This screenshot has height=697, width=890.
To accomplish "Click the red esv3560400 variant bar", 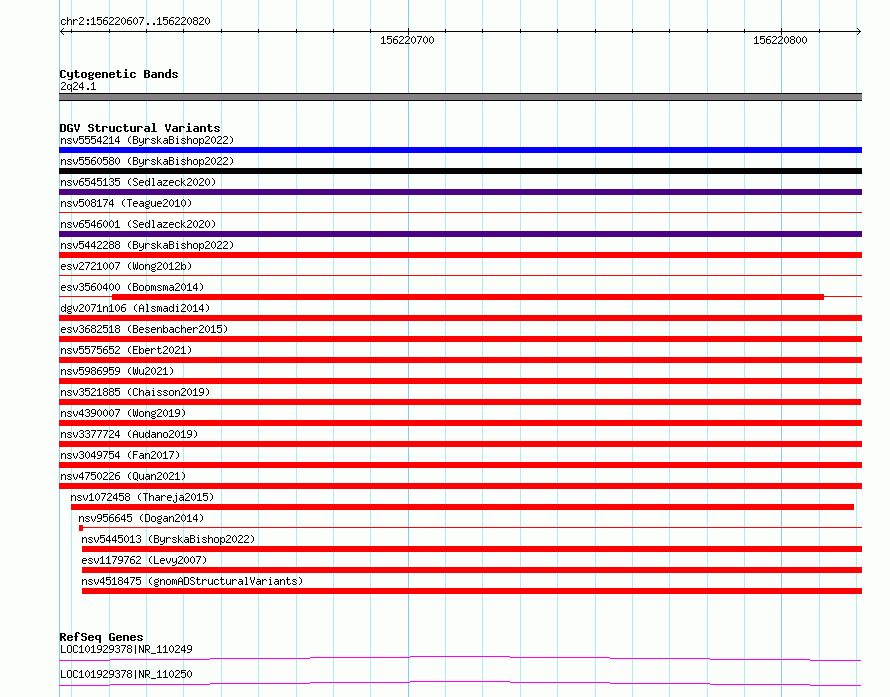I will (x=468, y=297).
